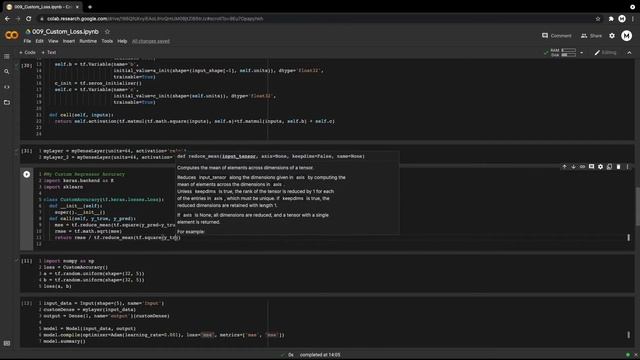Open the Runtime menu

click(x=88, y=41)
